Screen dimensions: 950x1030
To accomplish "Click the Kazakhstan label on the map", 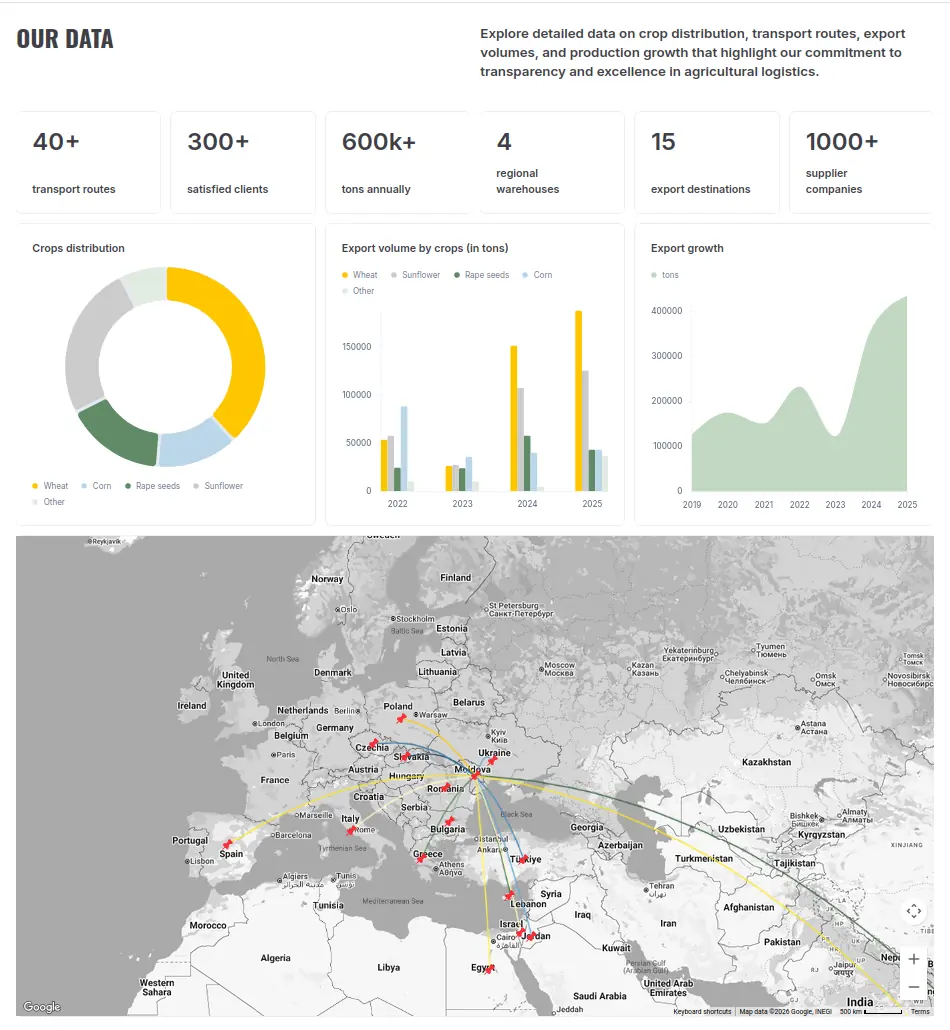I will pyautogui.click(x=766, y=762).
